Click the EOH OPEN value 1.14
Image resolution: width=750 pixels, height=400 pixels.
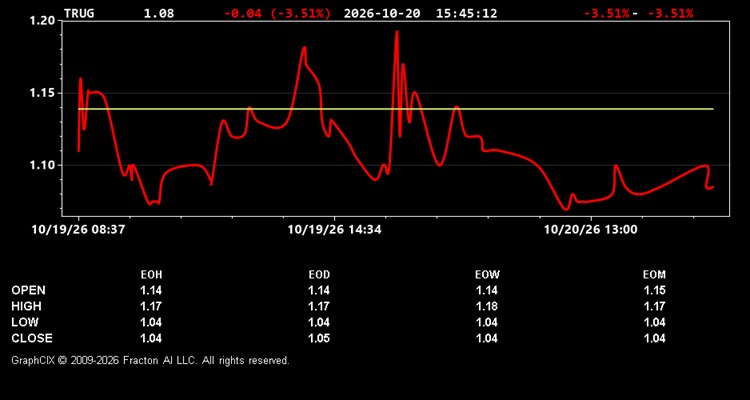(x=151, y=290)
